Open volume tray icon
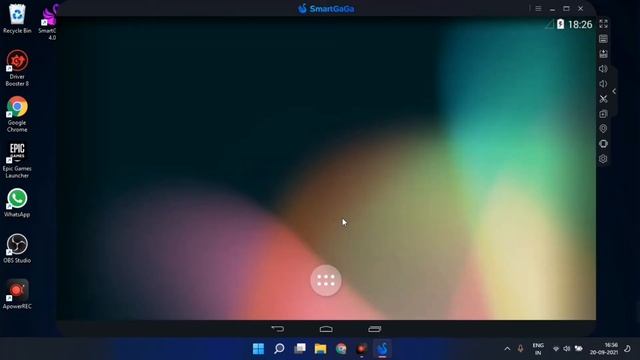Image resolution: width=640 pixels, height=360 pixels. click(567, 349)
